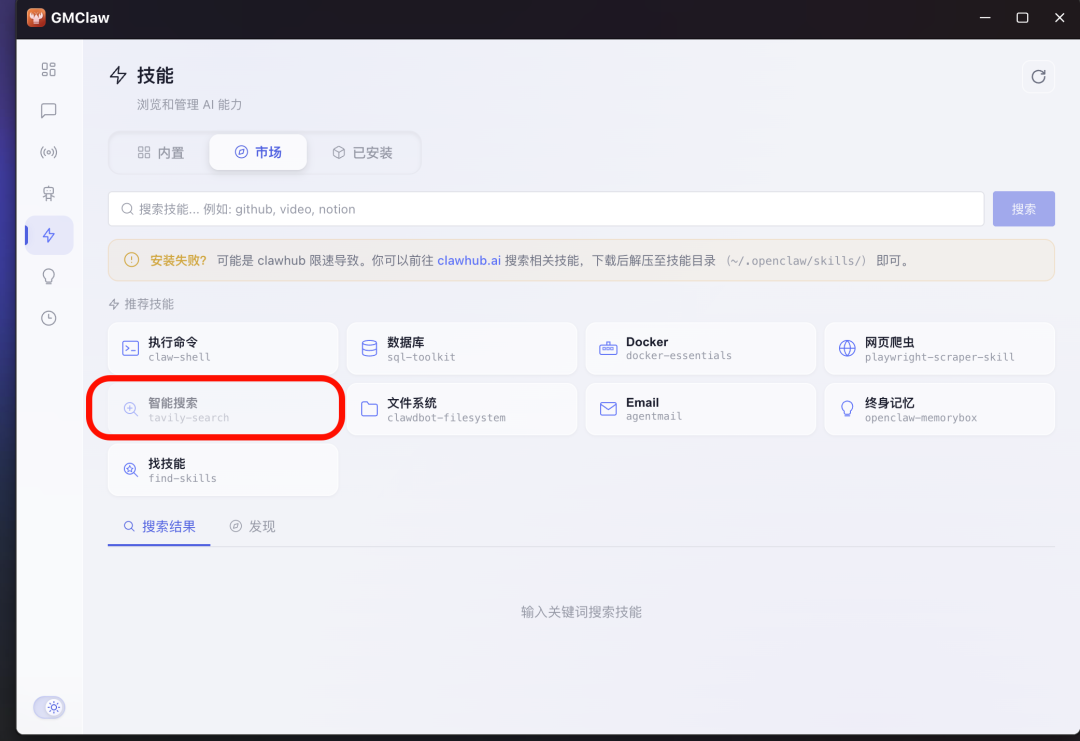Click the GMClaw app logo icon
1080x741 pixels.
point(36,17)
